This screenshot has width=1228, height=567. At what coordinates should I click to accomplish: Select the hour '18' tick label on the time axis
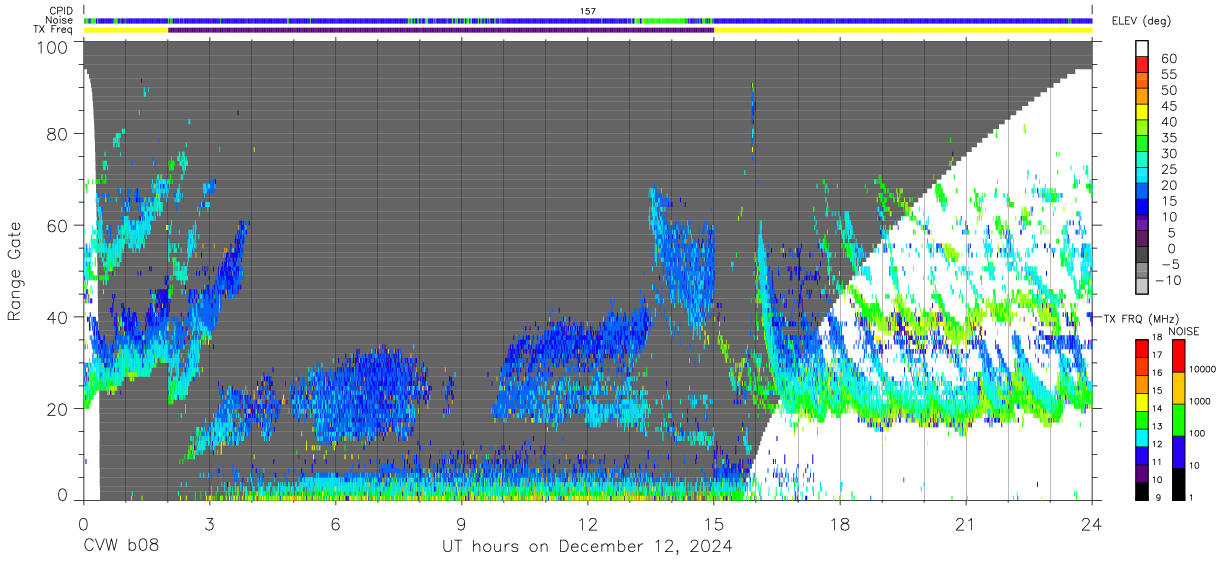tap(840, 523)
